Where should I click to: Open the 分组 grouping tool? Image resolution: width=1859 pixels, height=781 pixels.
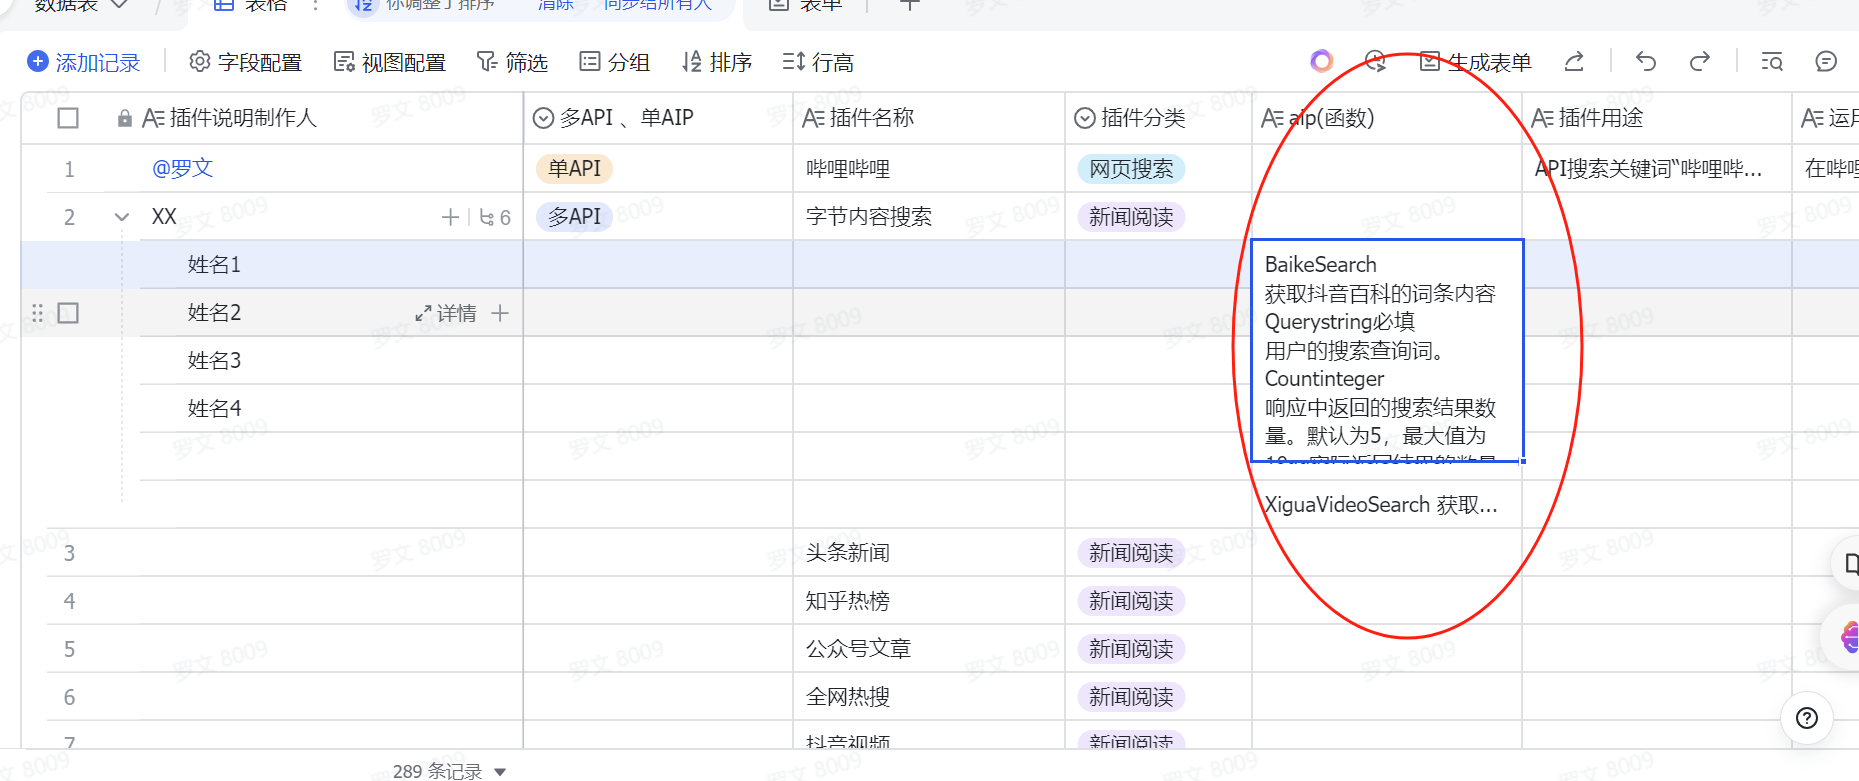pos(614,62)
